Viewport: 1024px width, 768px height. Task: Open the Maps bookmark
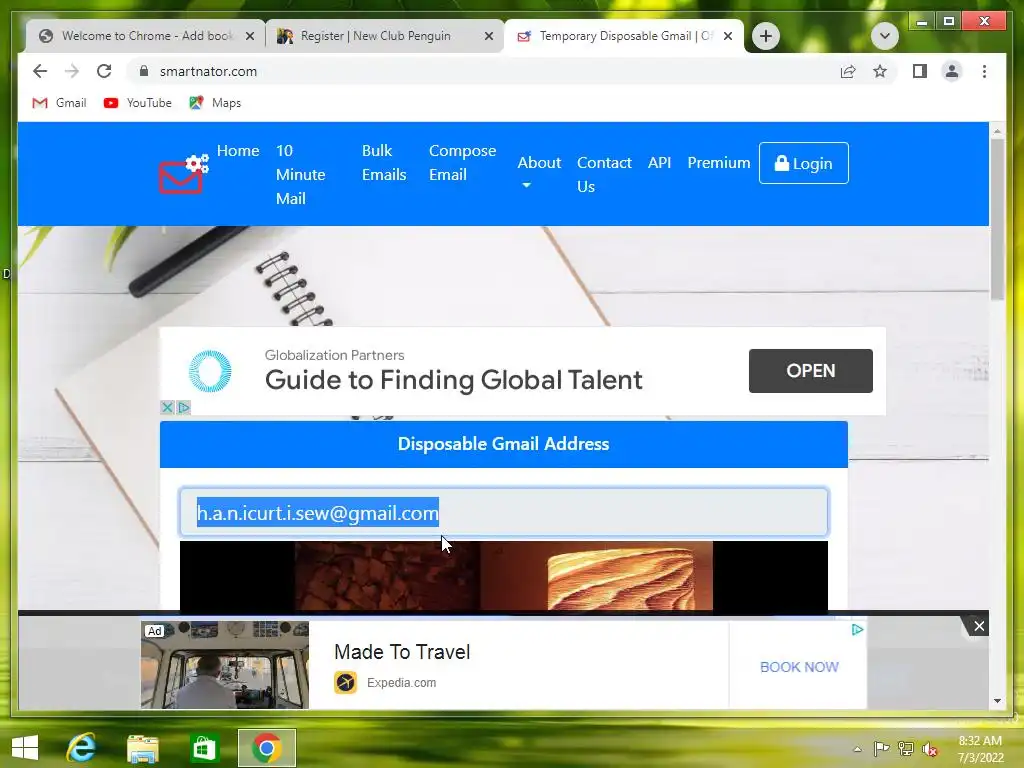[215, 103]
